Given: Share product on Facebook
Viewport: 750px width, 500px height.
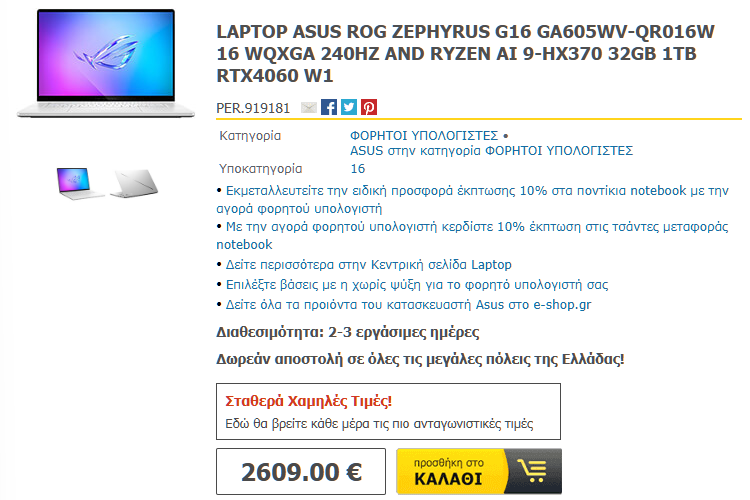Looking at the screenshot, I should [329, 107].
